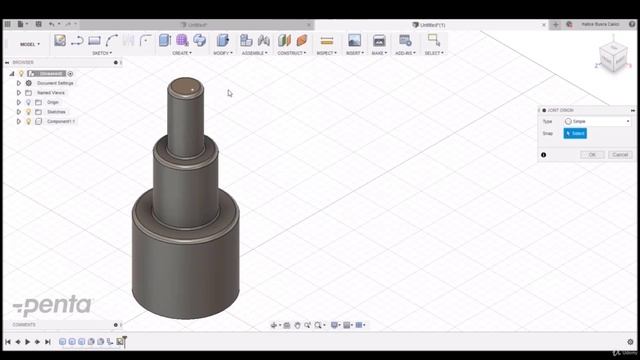Select the sketch Line tool
Screen dimensions: 640x360
[x=77, y=40]
